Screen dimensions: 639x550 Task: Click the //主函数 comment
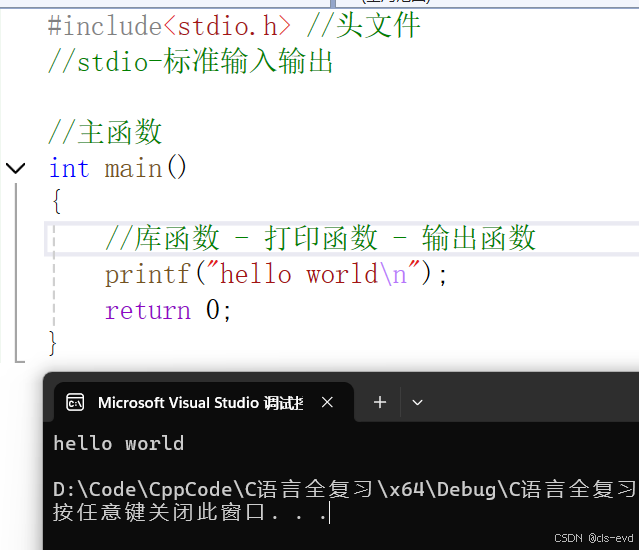[105, 132]
